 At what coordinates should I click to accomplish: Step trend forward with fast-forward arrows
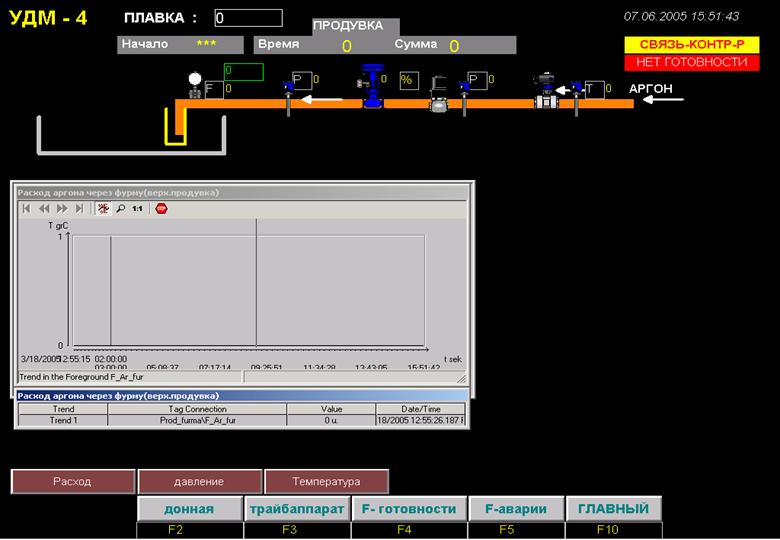click(x=62, y=209)
